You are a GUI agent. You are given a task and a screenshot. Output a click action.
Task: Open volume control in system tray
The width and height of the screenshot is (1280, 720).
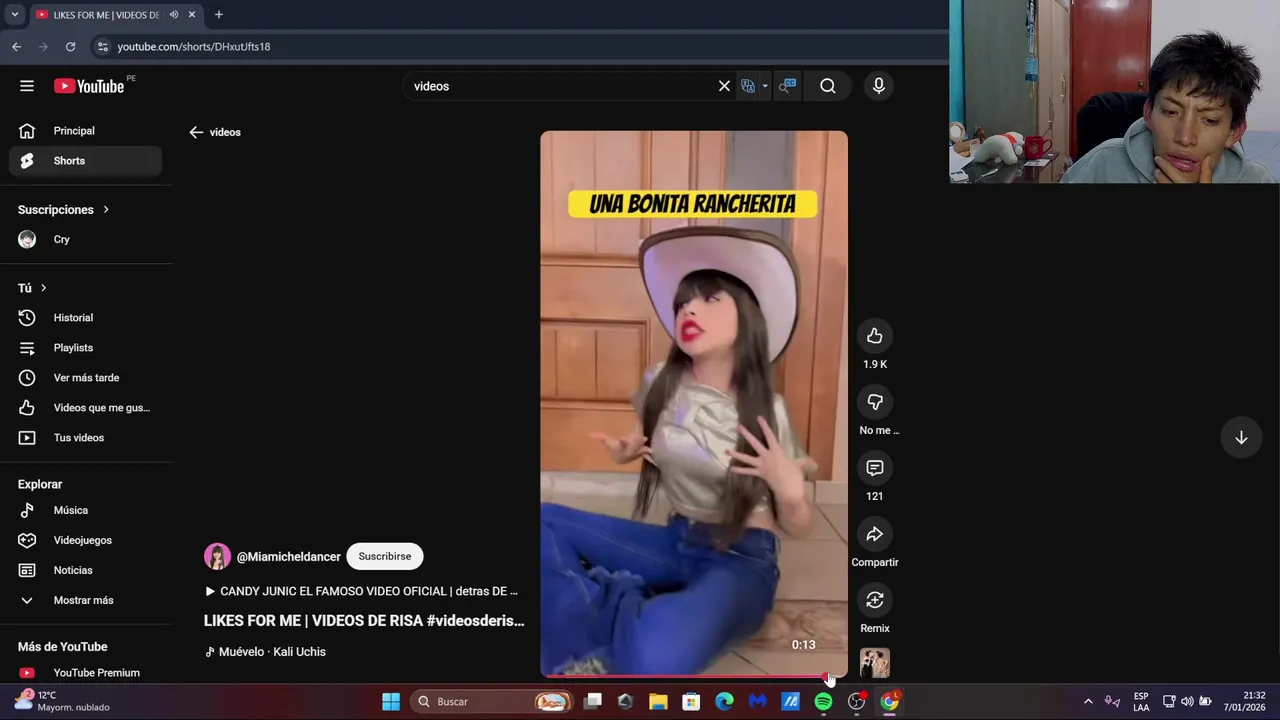tap(1187, 702)
